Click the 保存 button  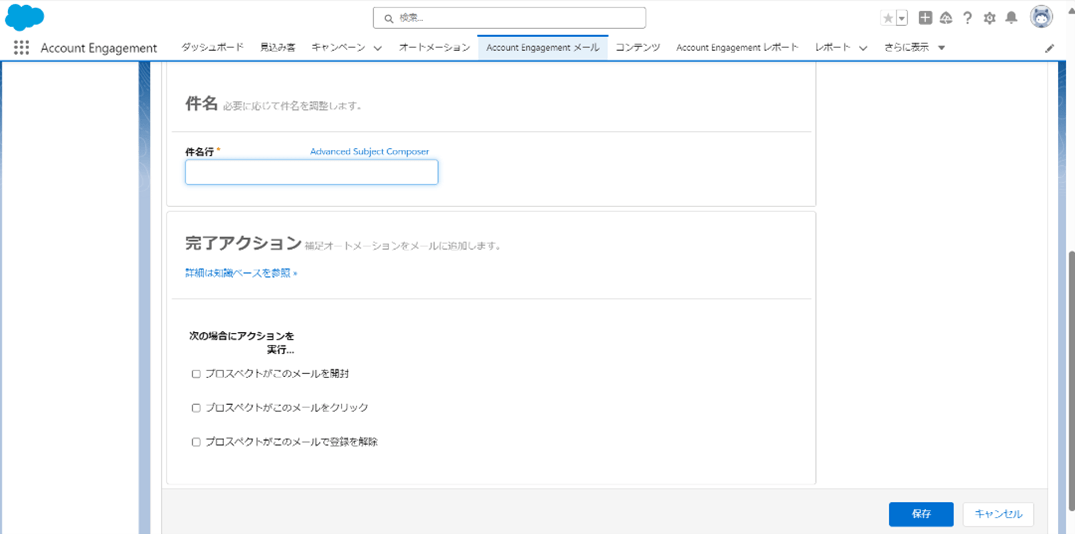coord(921,513)
